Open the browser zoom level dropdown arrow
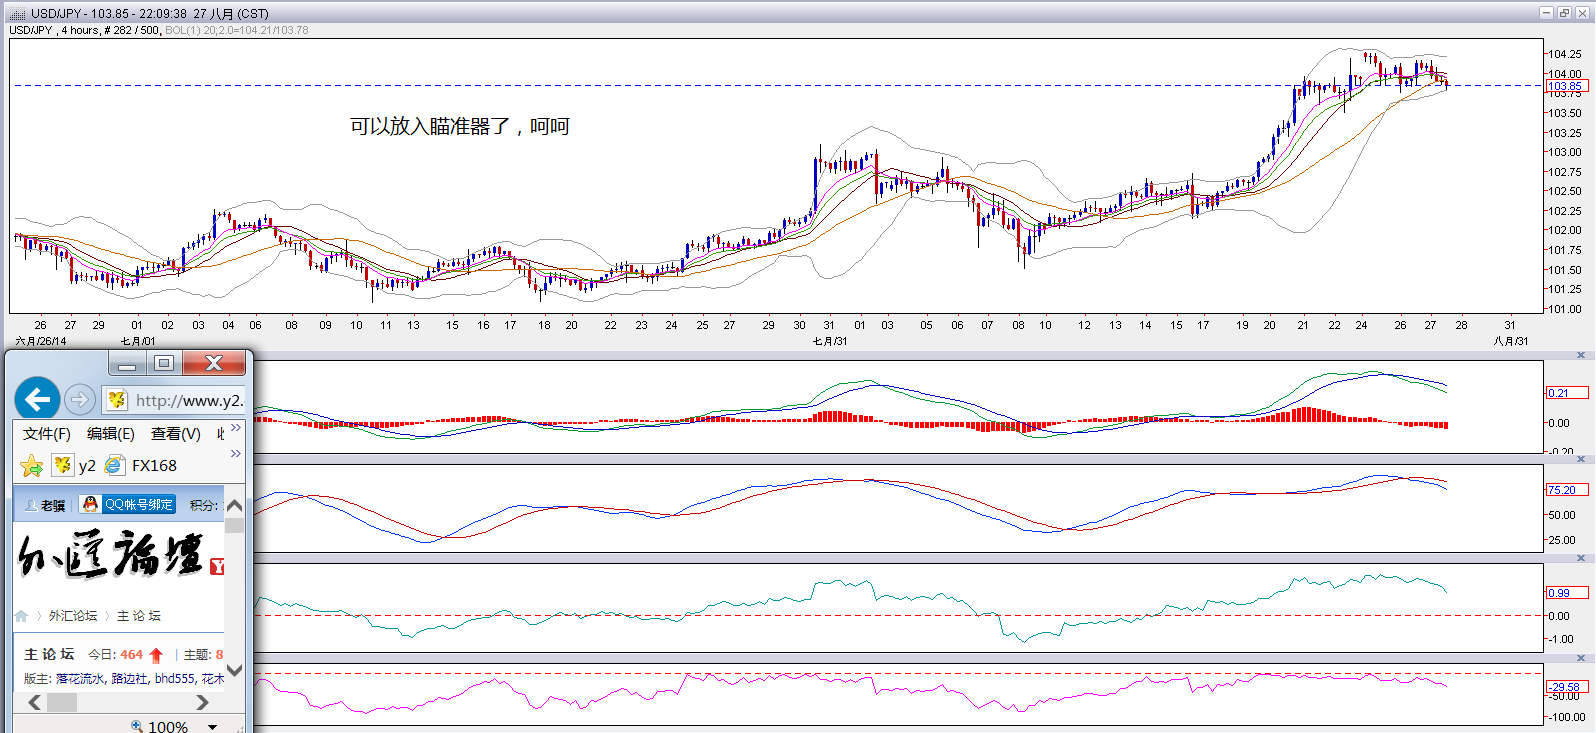 pos(212,727)
